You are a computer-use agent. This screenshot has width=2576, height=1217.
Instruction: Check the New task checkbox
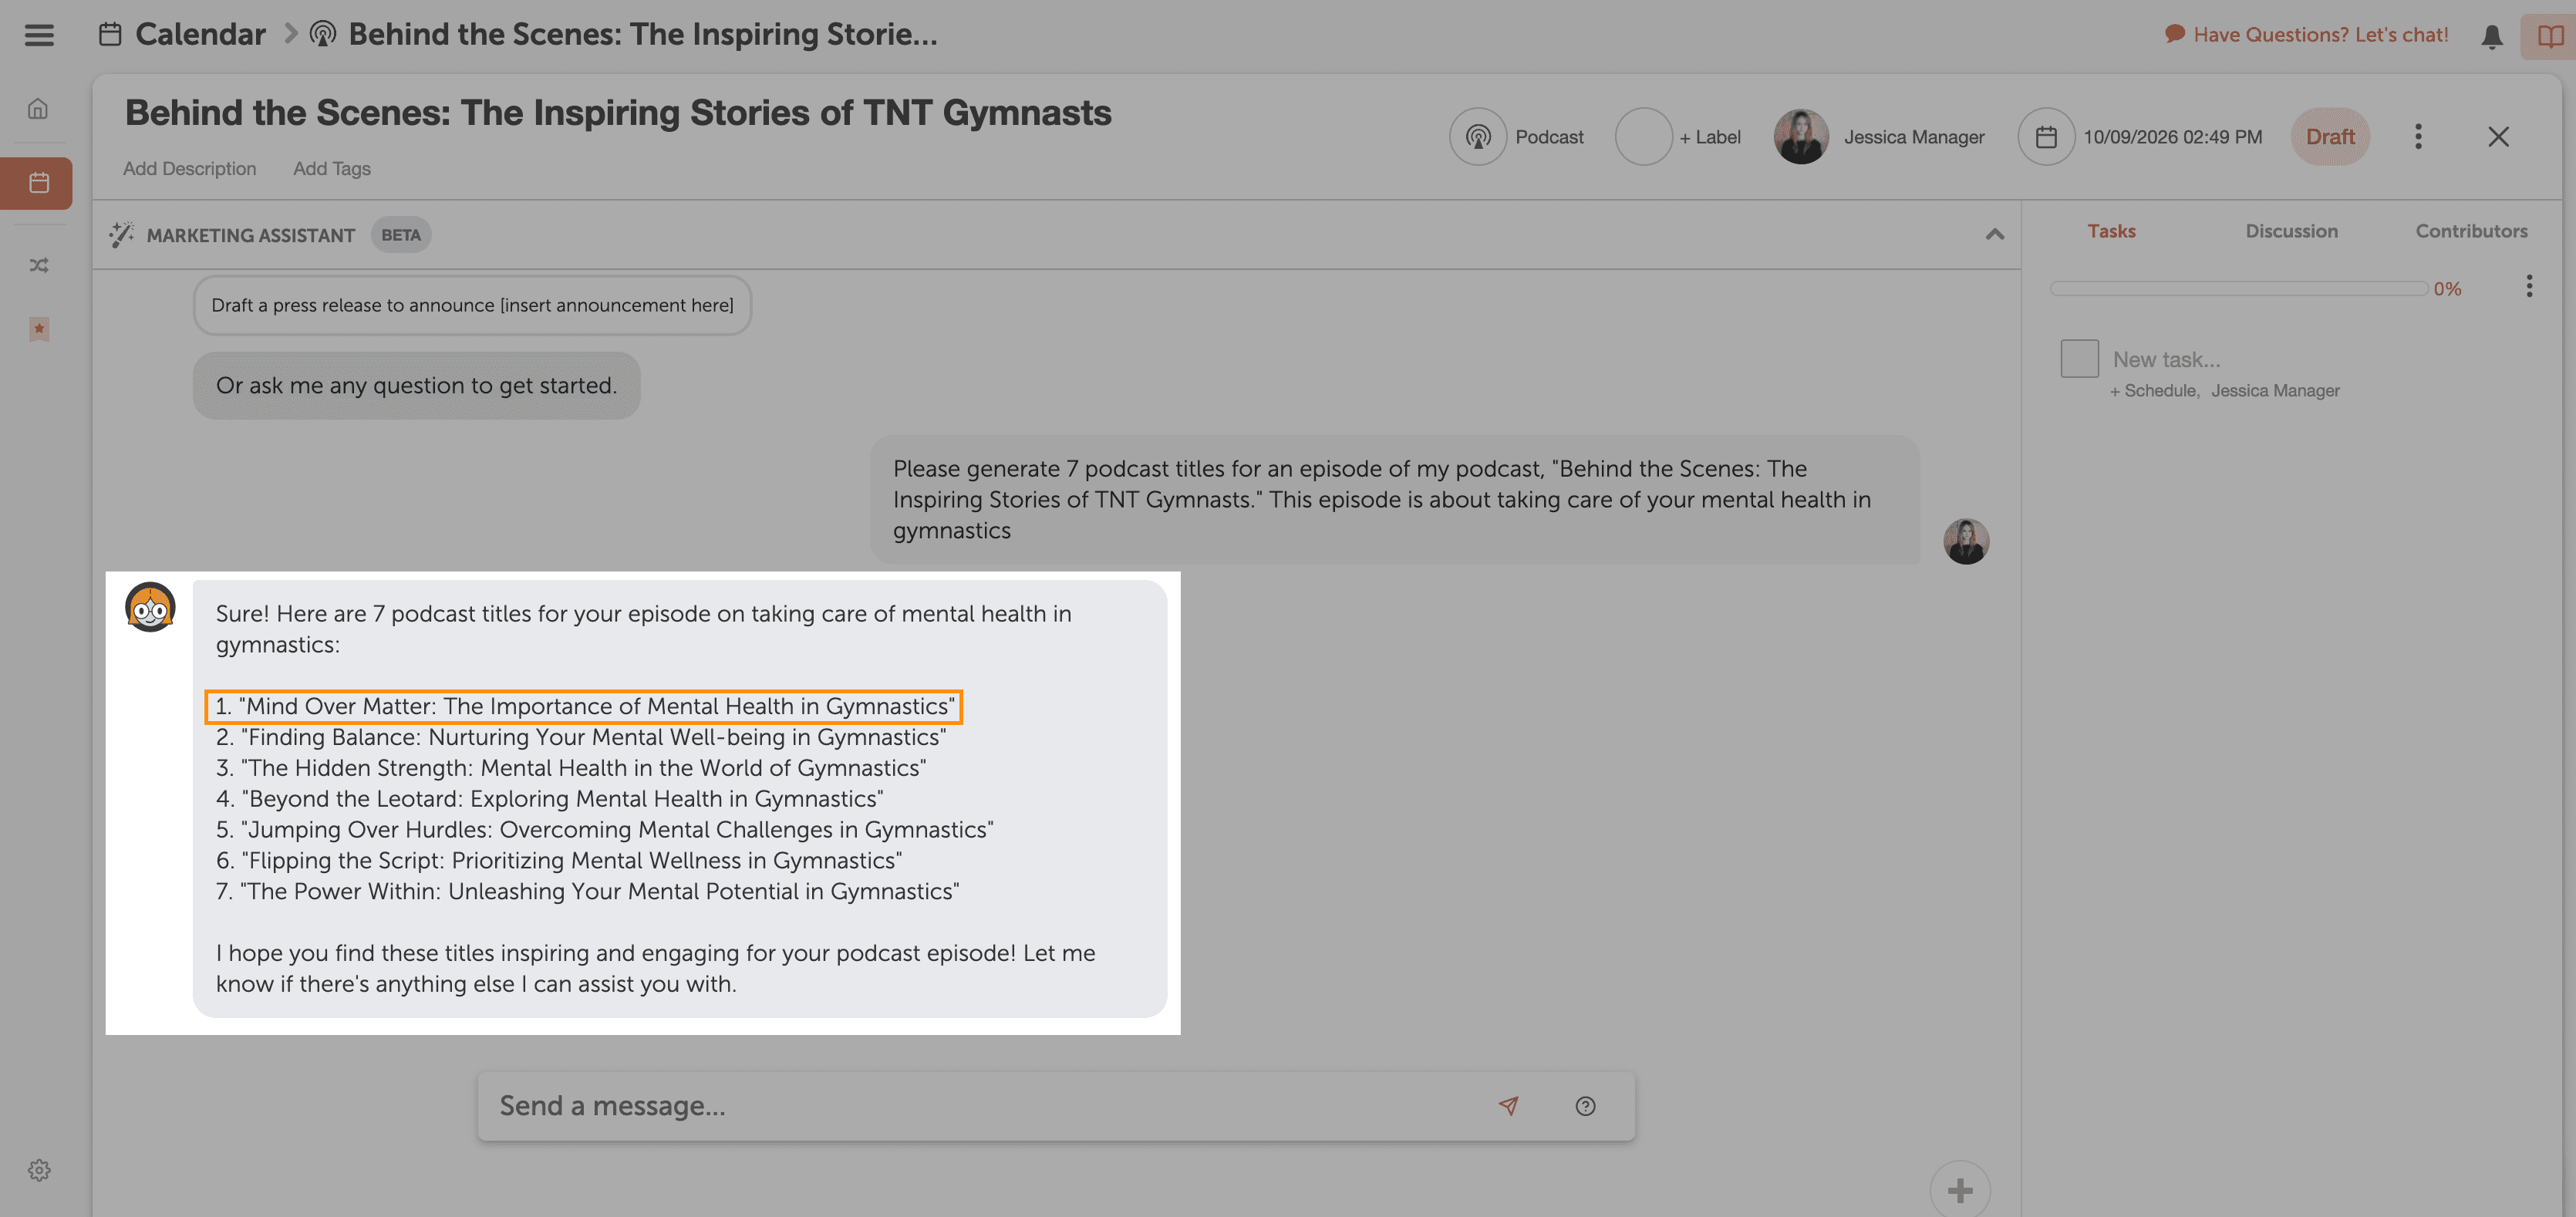2079,358
